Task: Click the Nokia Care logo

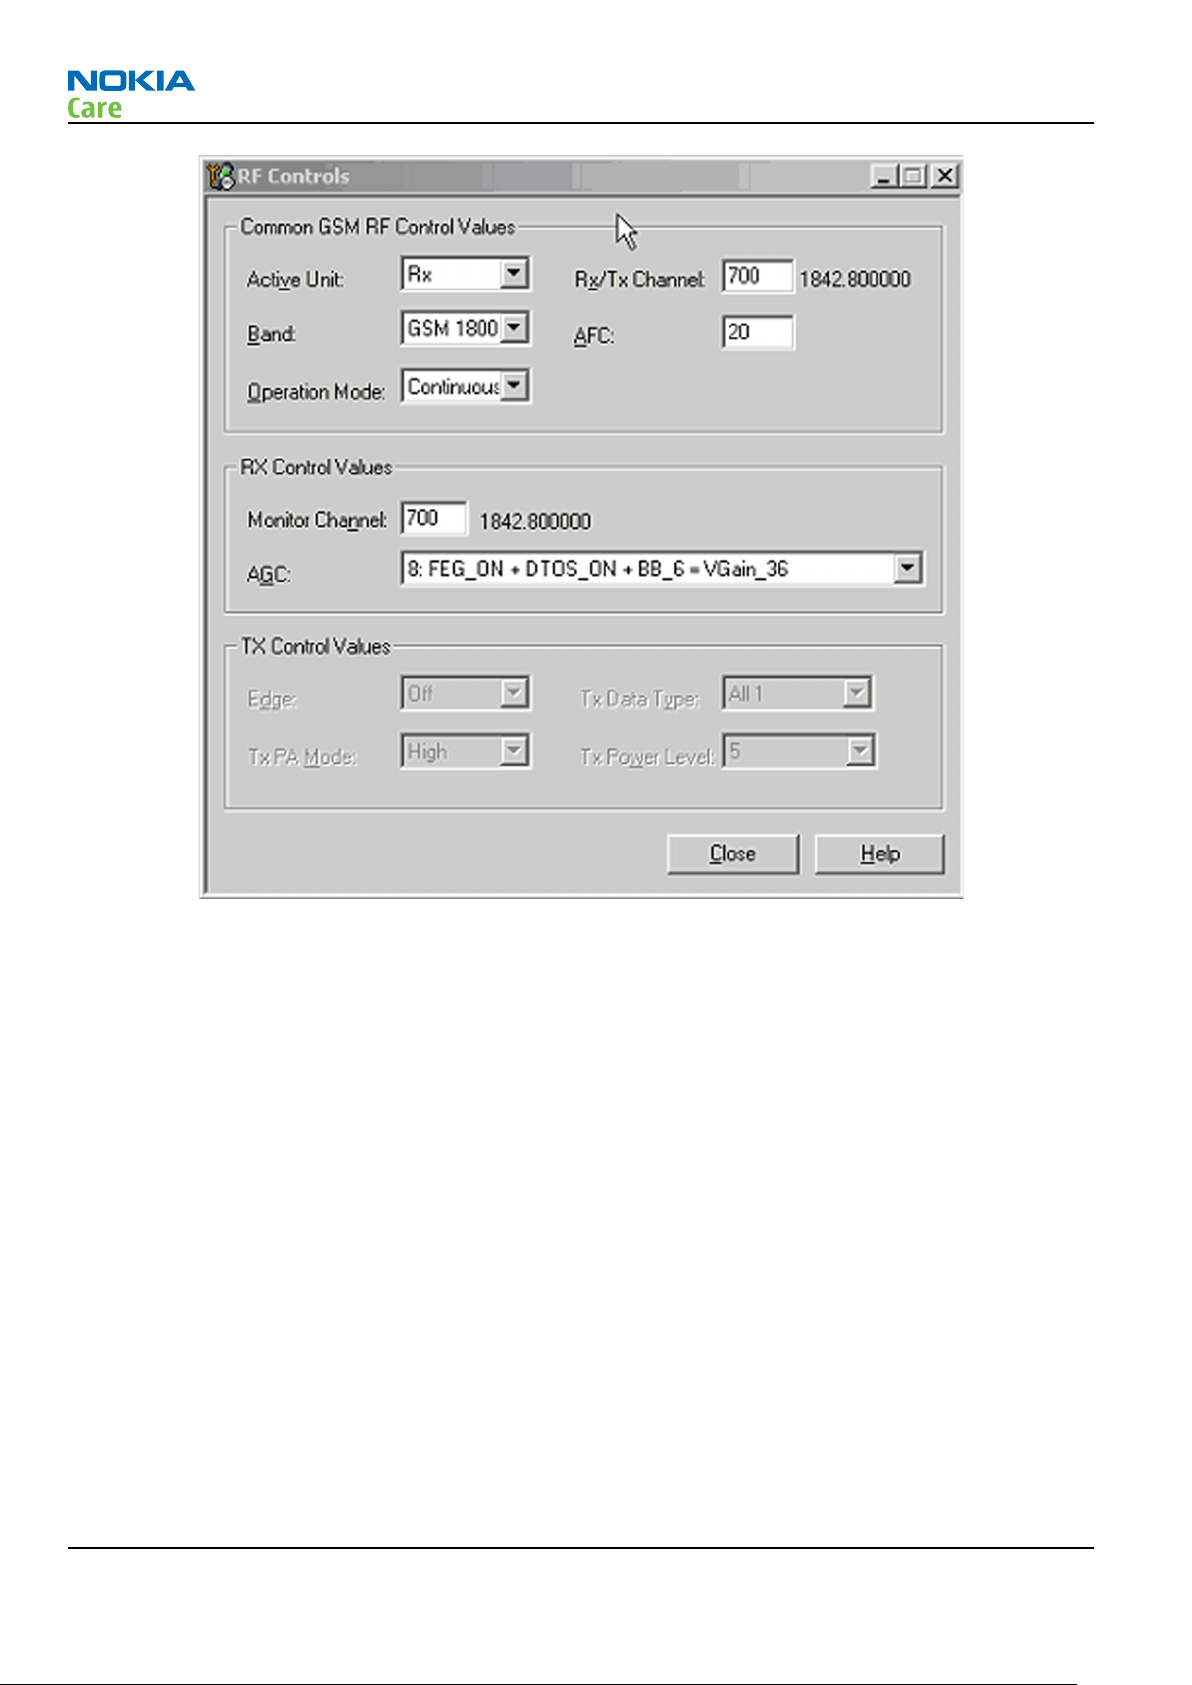Action: 131,95
